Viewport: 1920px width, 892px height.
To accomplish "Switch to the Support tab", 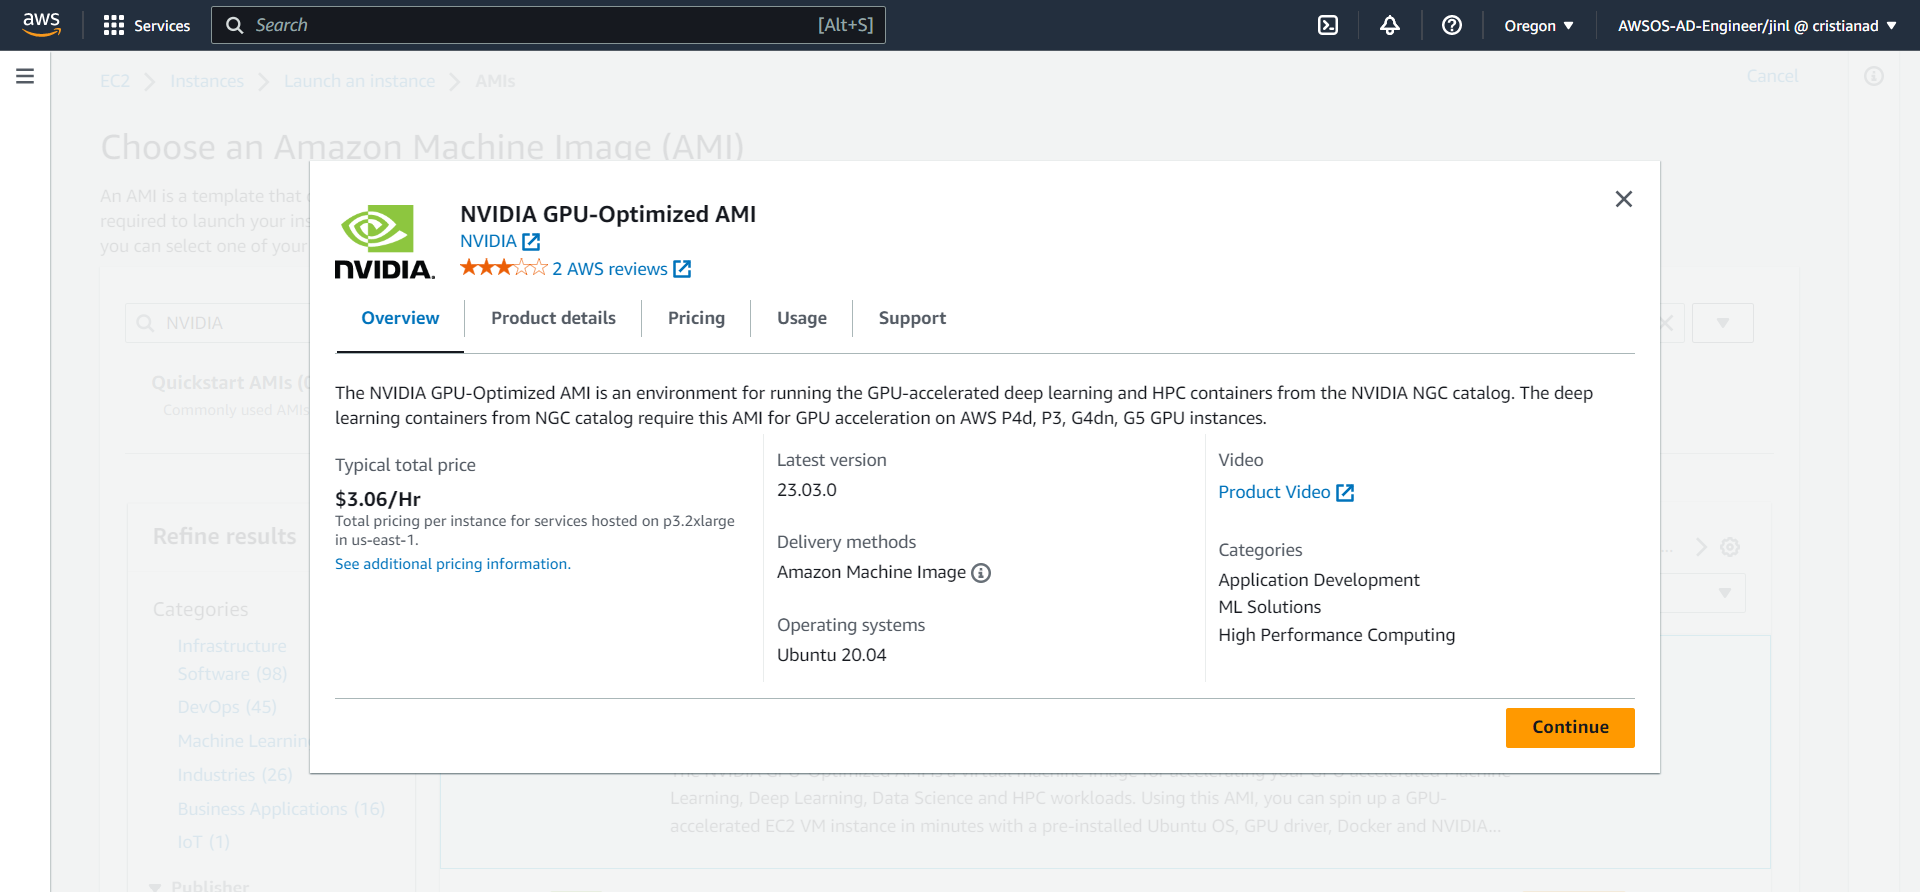I will click(912, 318).
